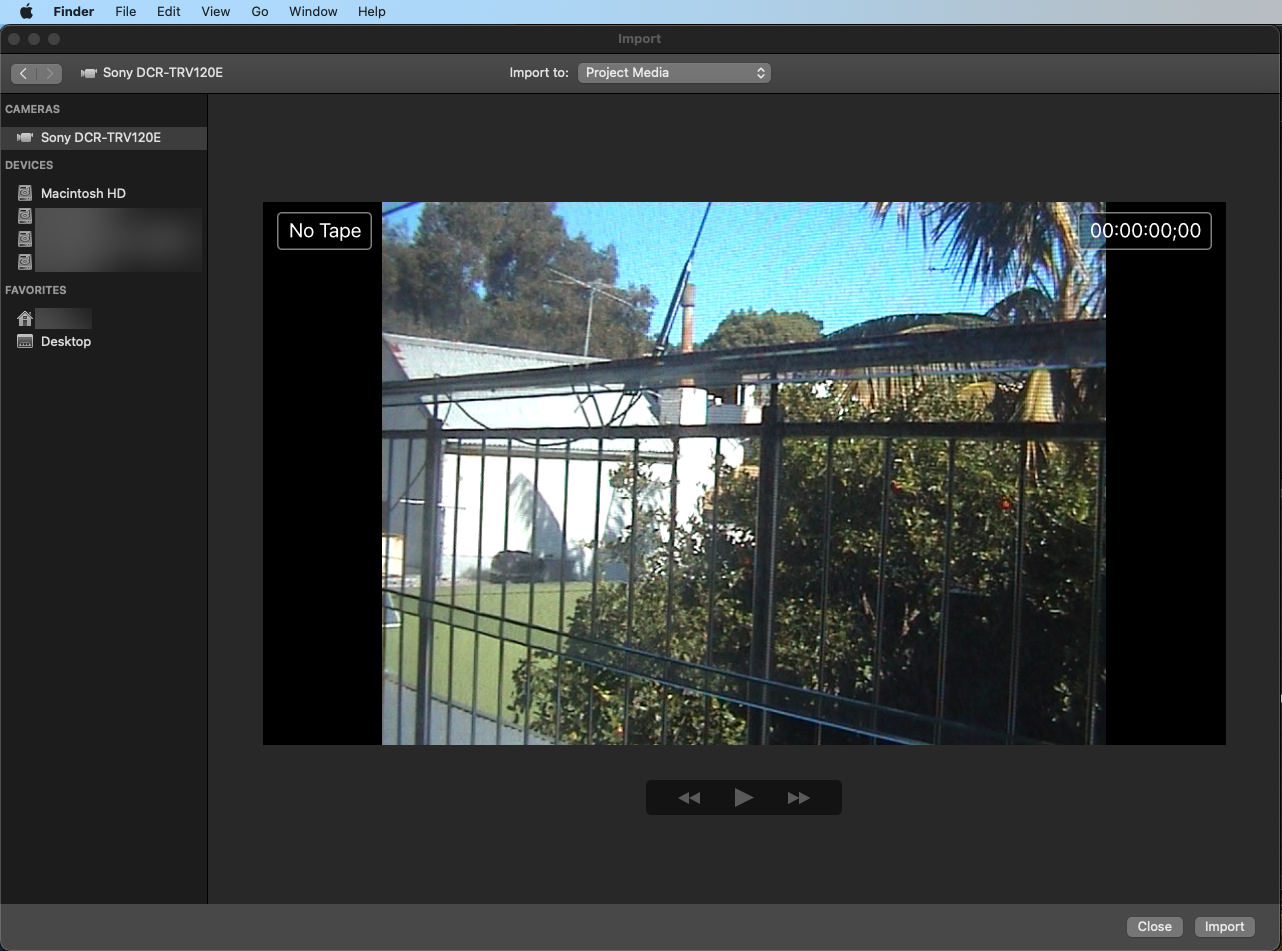Screen dimensions: 1282x951
Task: Open the File menu
Action: [x=125, y=12]
